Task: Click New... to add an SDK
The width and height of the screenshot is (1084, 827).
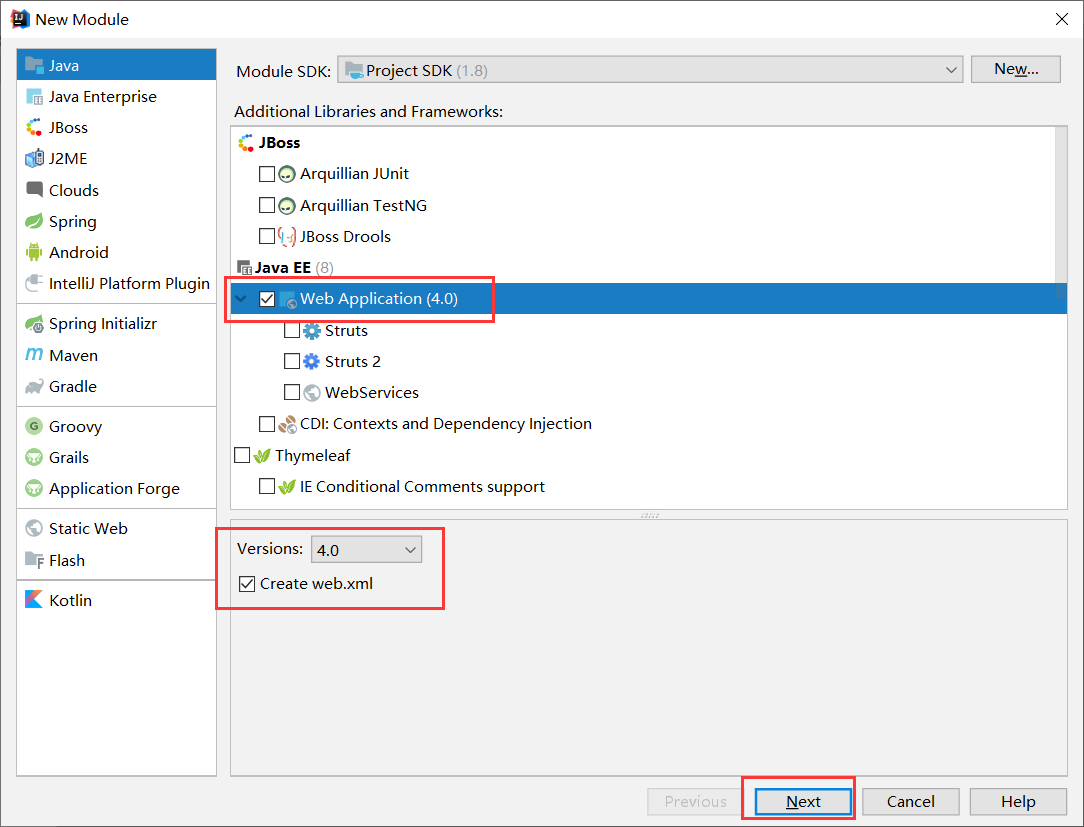Action: pyautogui.click(x=1016, y=69)
